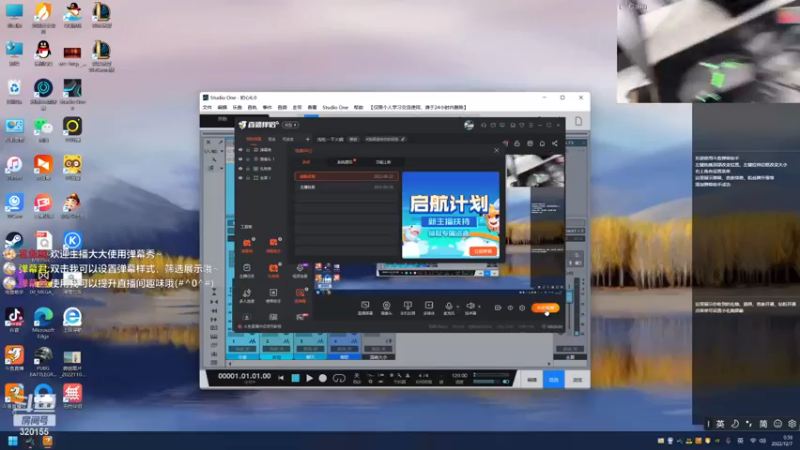Click the tempo value 120.00 in transport
The height and width of the screenshot is (450, 800).
459,376
